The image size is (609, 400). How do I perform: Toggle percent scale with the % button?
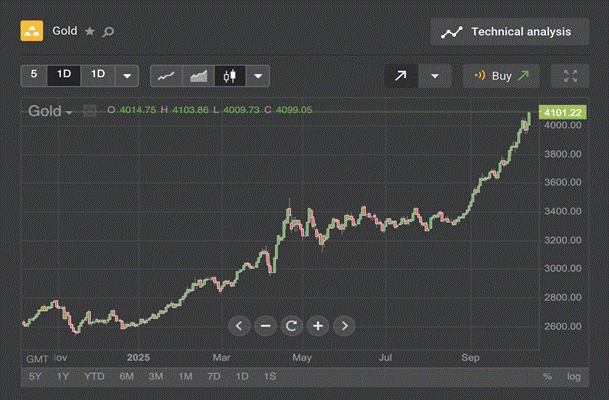pos(547,376)
